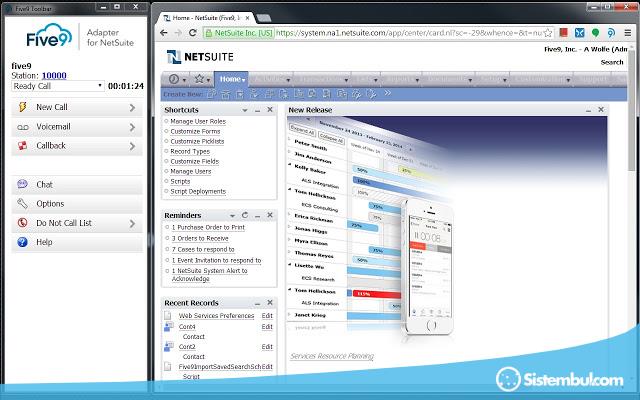This screenshot has height=400, width=640.
Task: Click the Home NetSuite browser tab title
Action: tap(206, 18)
